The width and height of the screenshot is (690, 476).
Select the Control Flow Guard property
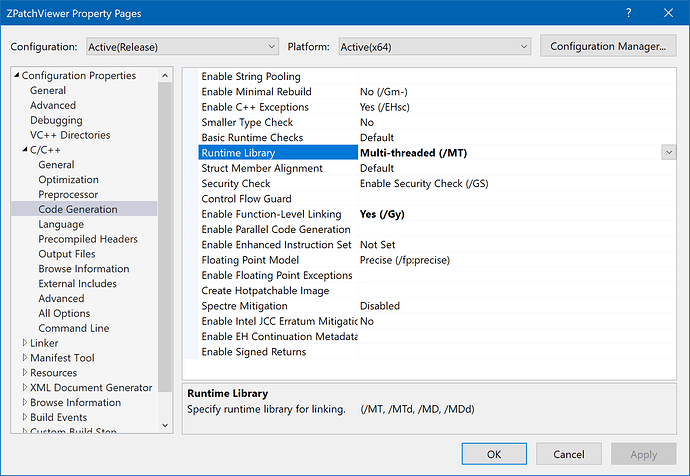click(246, 199)
